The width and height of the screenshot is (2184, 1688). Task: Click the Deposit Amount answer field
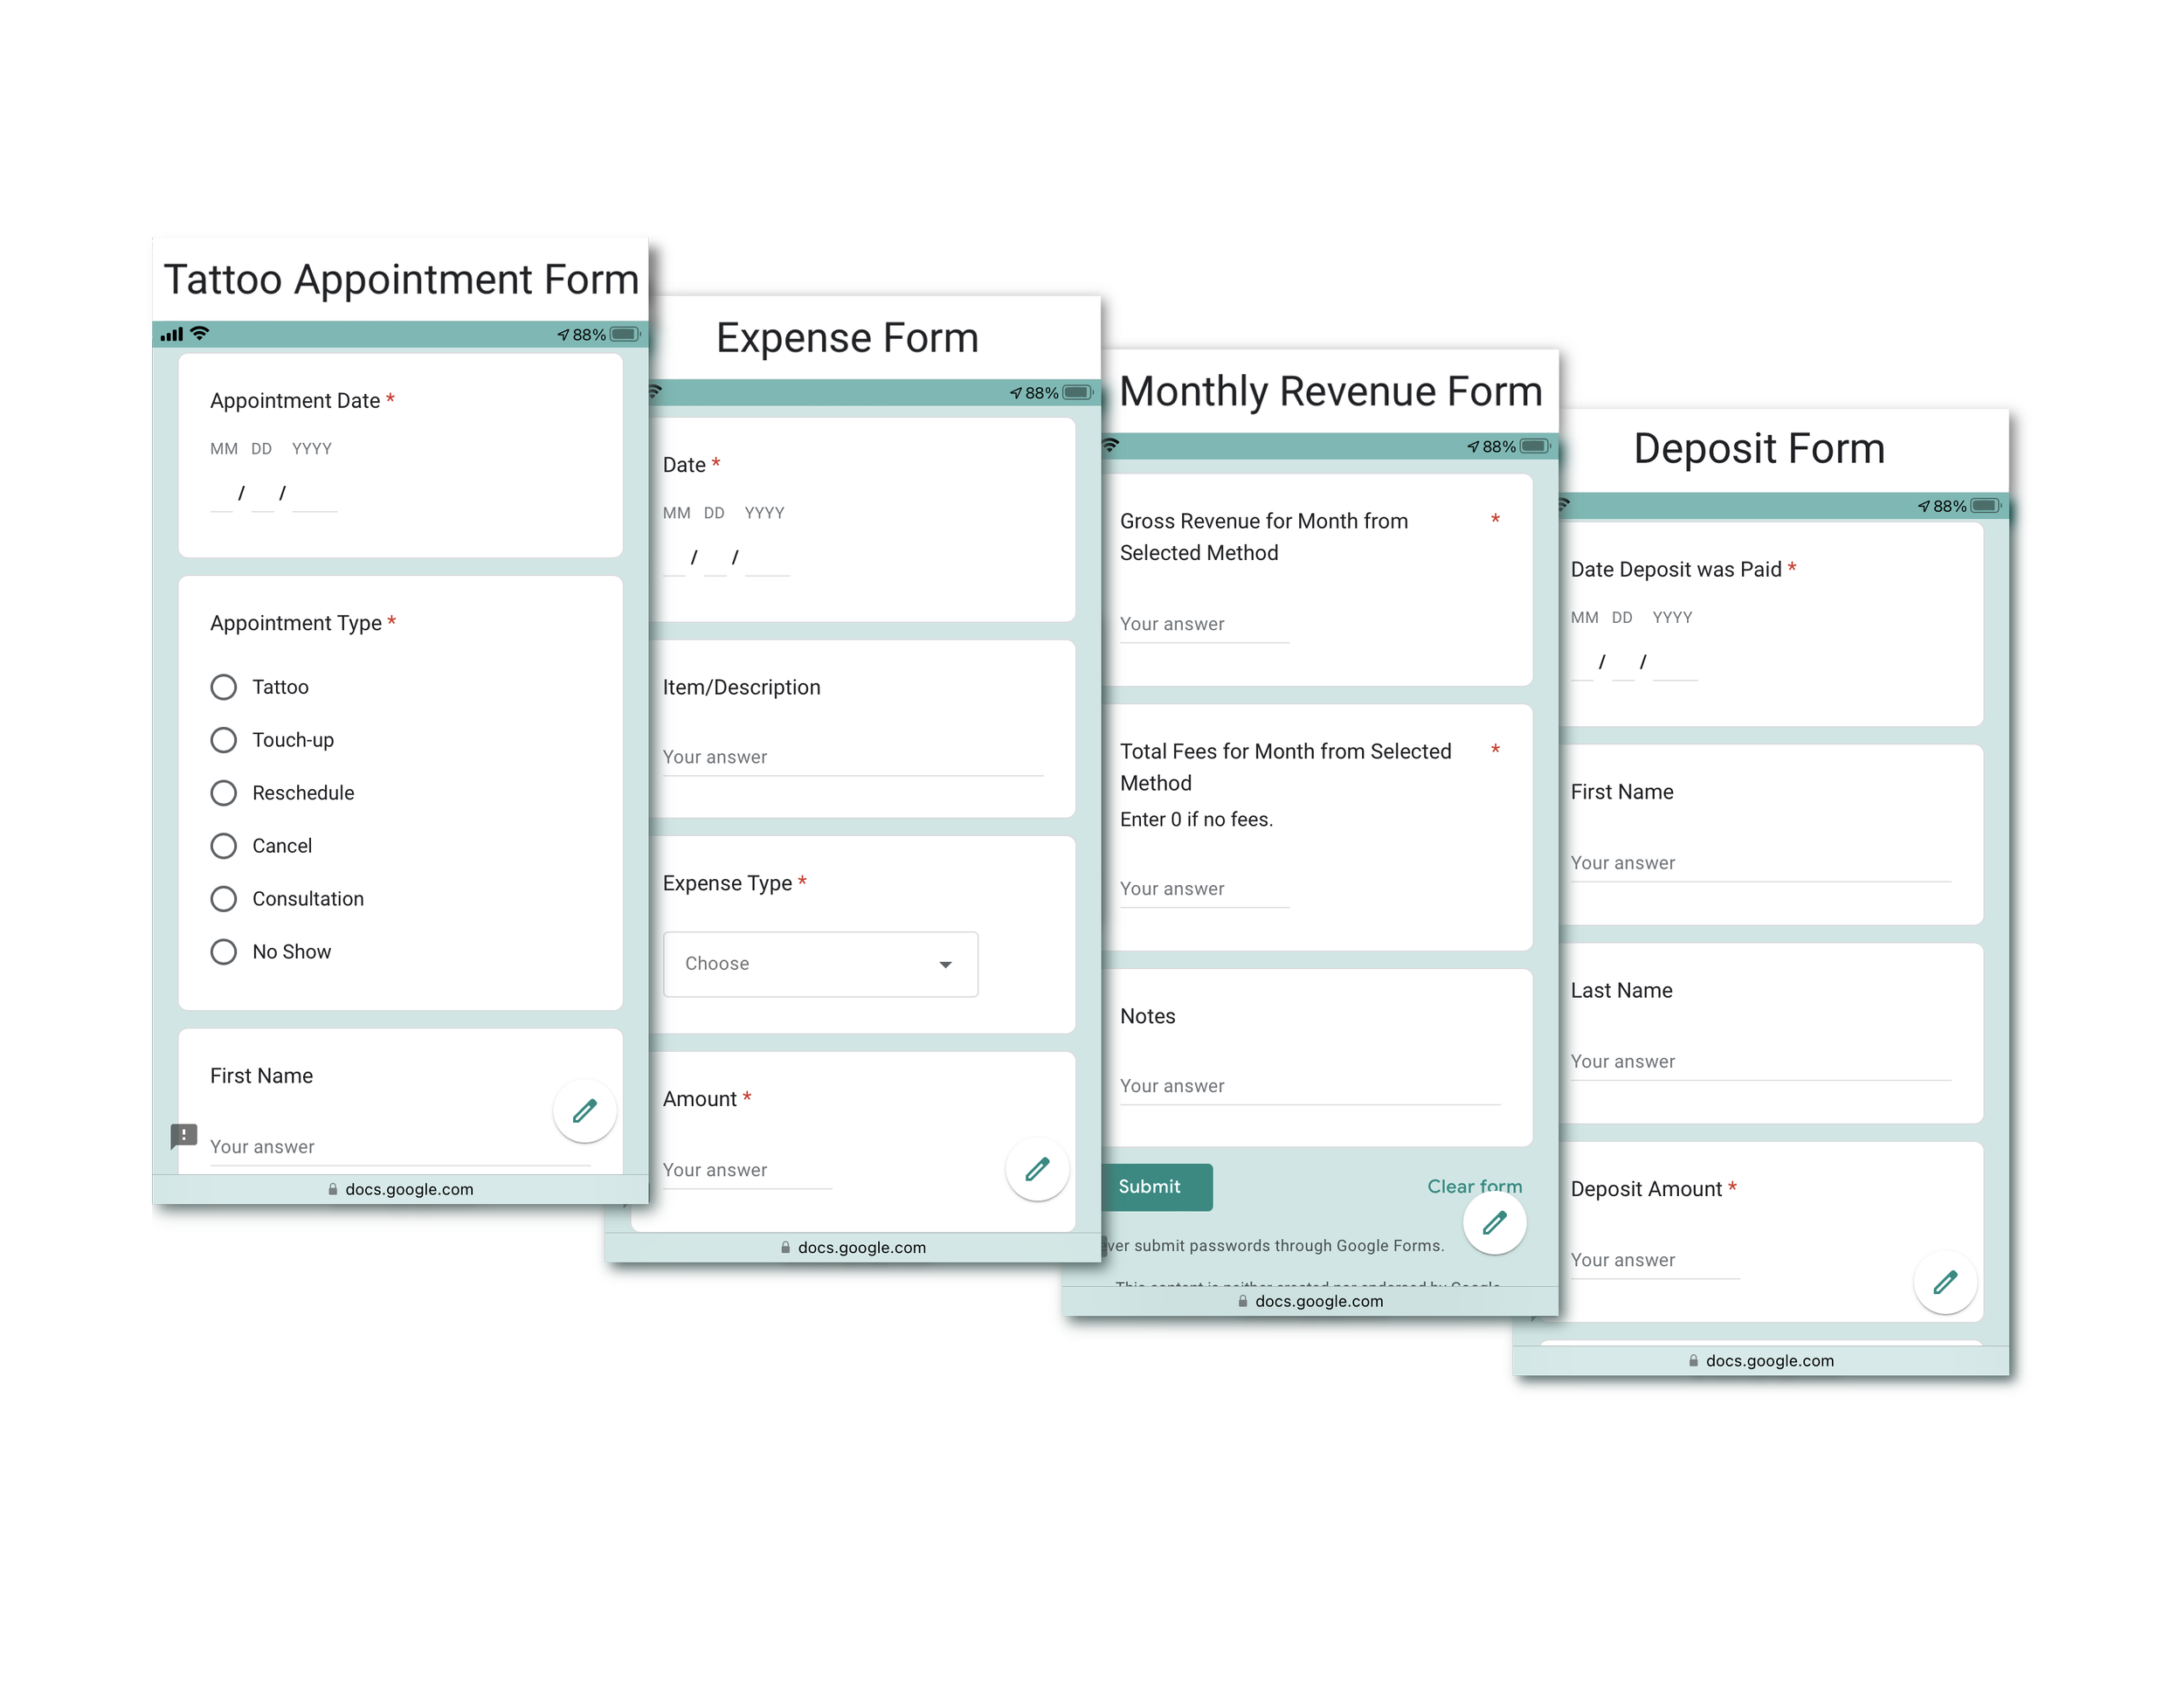[1653, 1261]
